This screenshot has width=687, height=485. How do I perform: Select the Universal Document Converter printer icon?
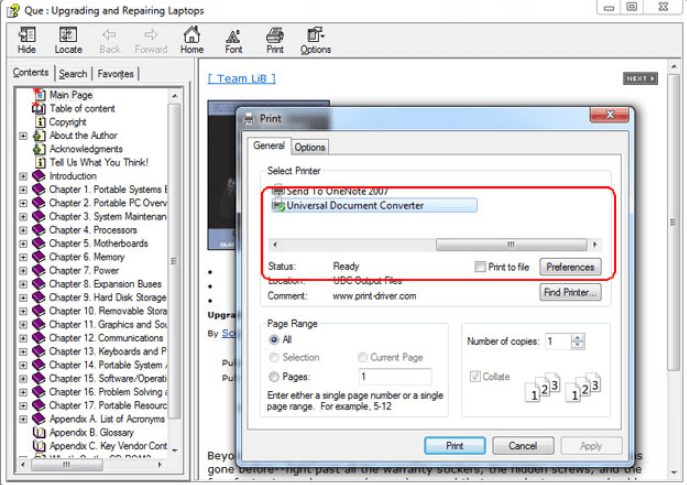[x=278, y=205]
